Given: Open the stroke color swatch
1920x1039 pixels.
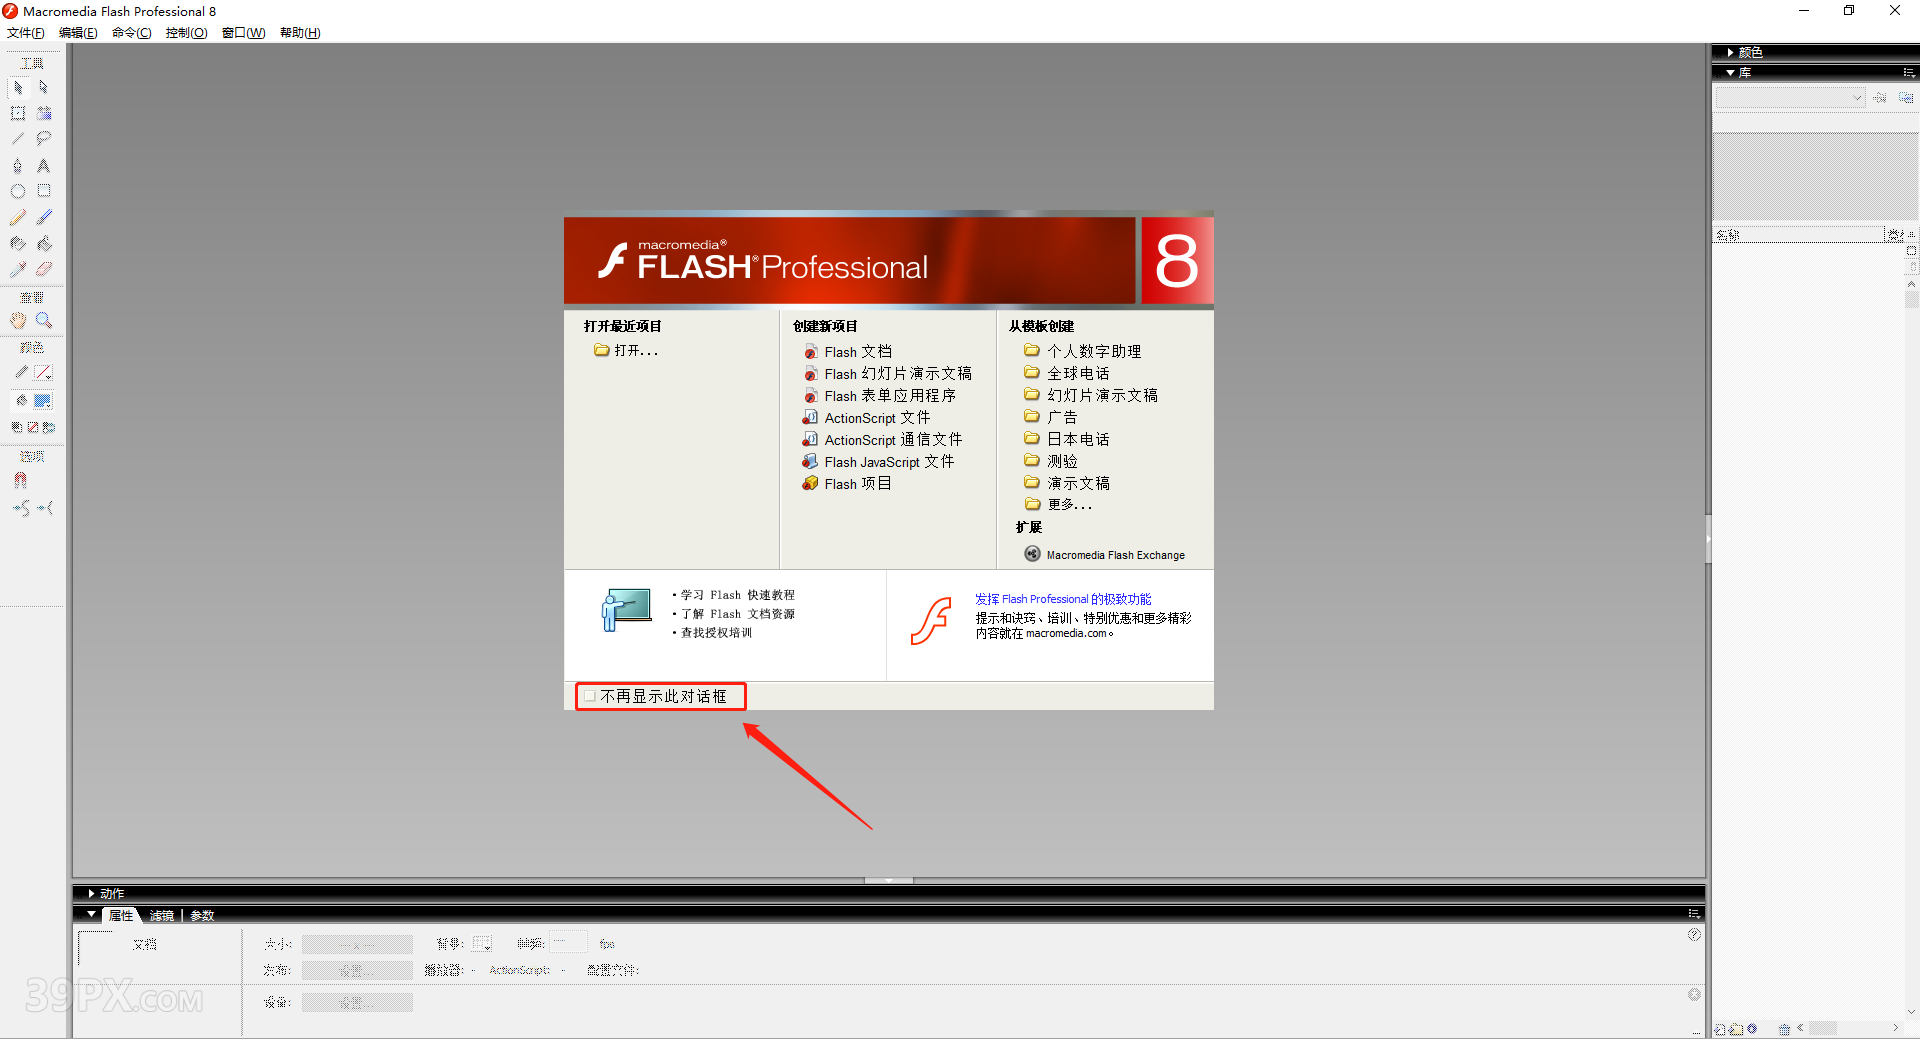Looking at the screenshot, I should pyautogui.click(x=43, y=373).
